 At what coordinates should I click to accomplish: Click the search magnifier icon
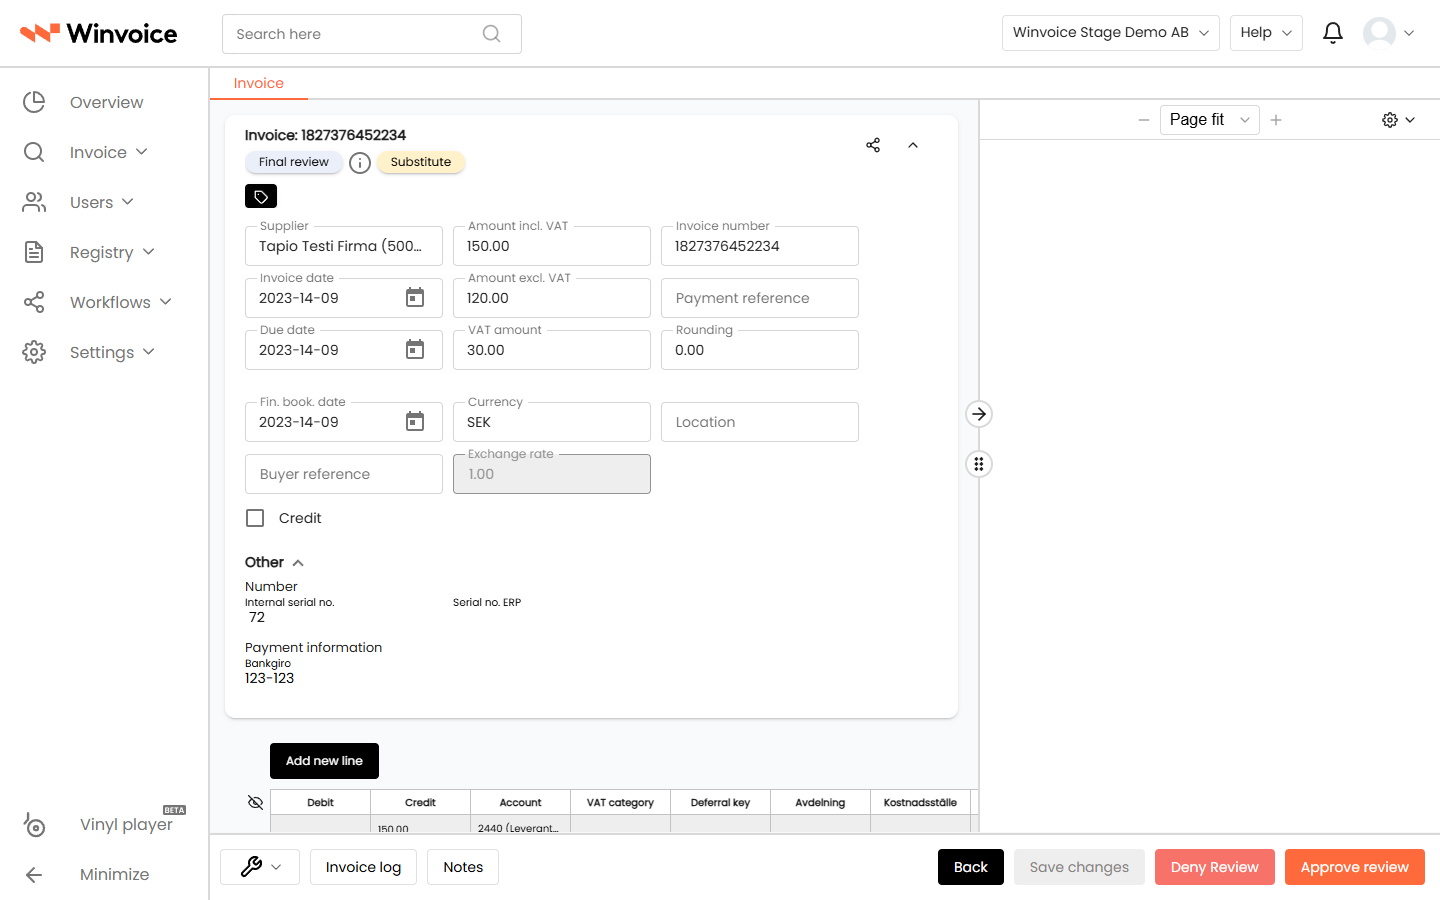(491, 34)
